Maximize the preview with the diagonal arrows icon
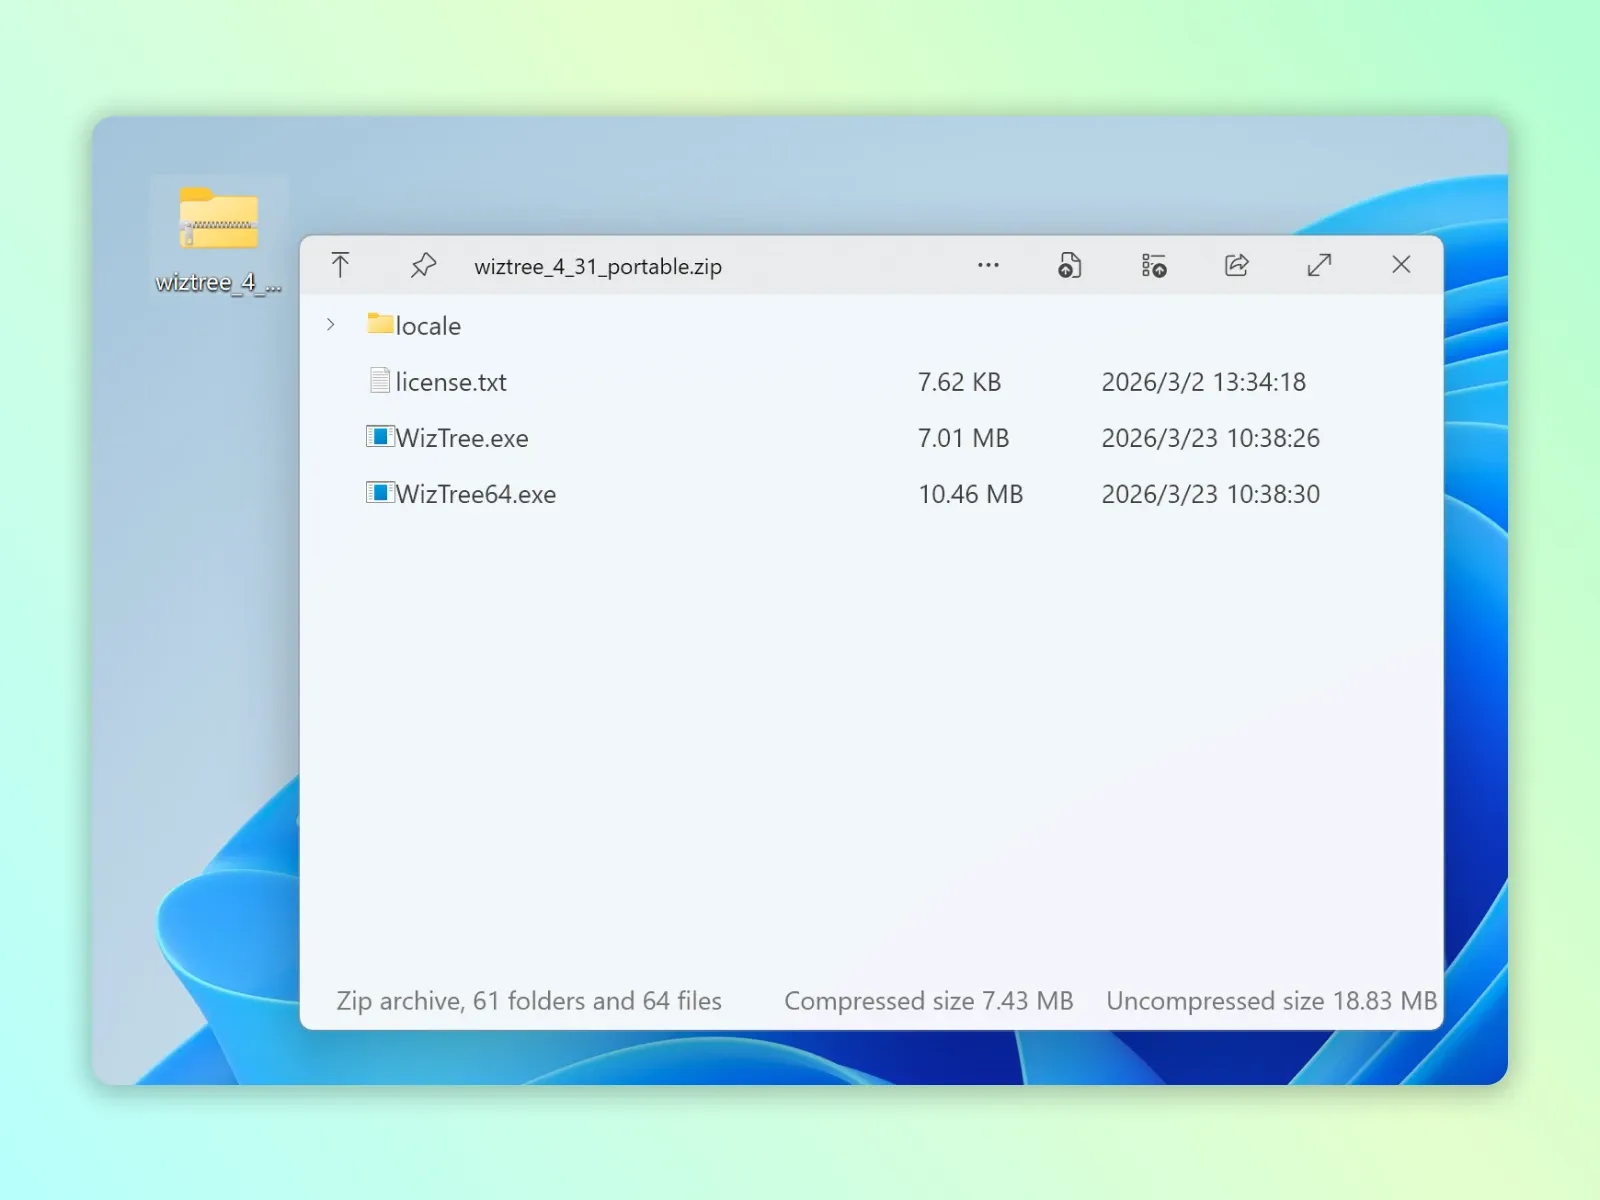 (x=1319, y=265)
